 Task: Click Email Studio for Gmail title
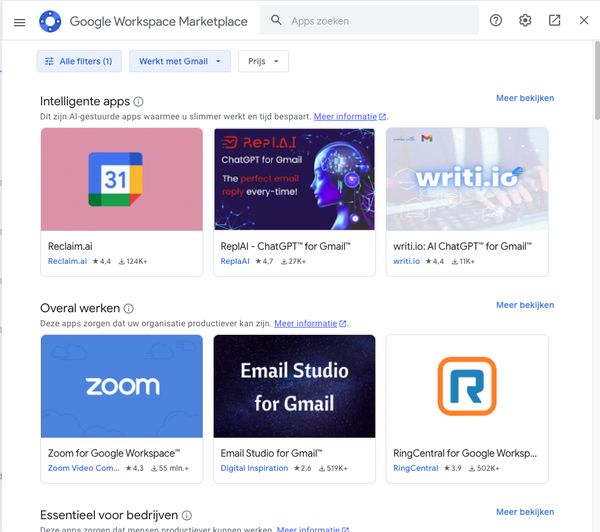click(x=271, y=454)
